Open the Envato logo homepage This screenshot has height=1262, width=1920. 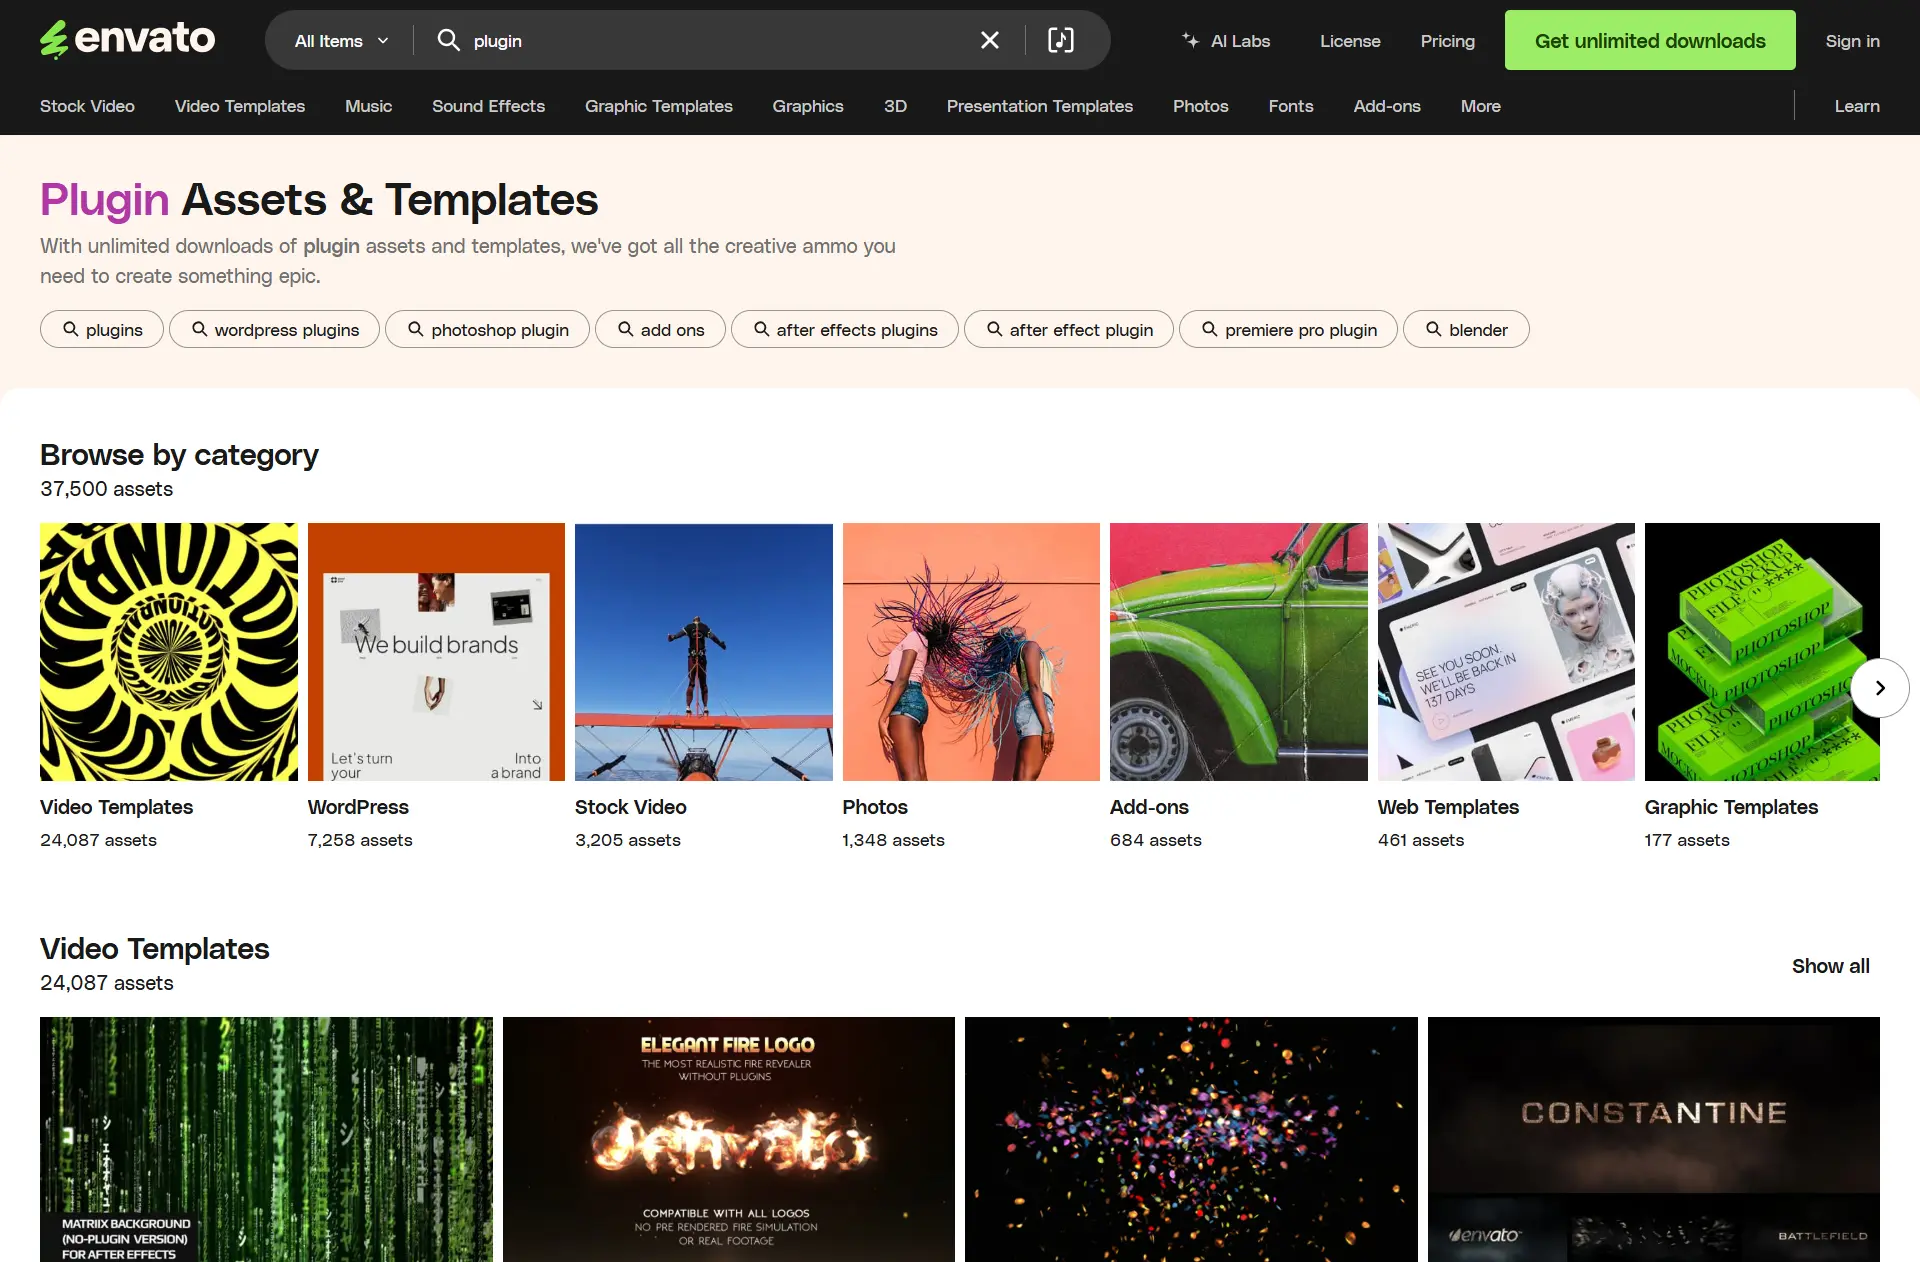127,40
